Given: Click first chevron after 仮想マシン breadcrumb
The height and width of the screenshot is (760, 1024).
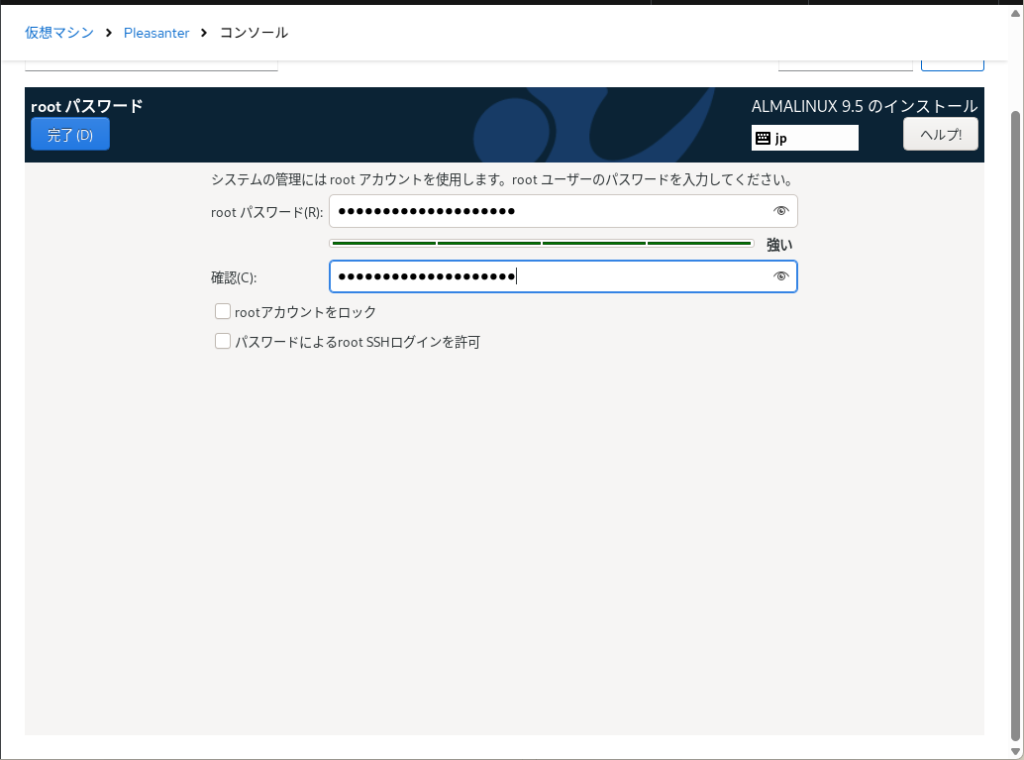Looking at the screenshot, I should tap(108, 33).
